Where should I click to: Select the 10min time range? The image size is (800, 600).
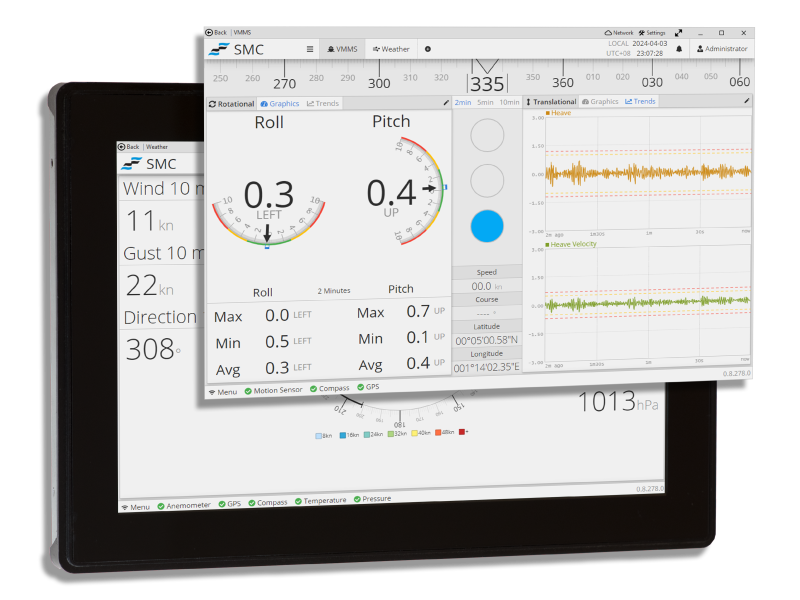coord(509,102)
